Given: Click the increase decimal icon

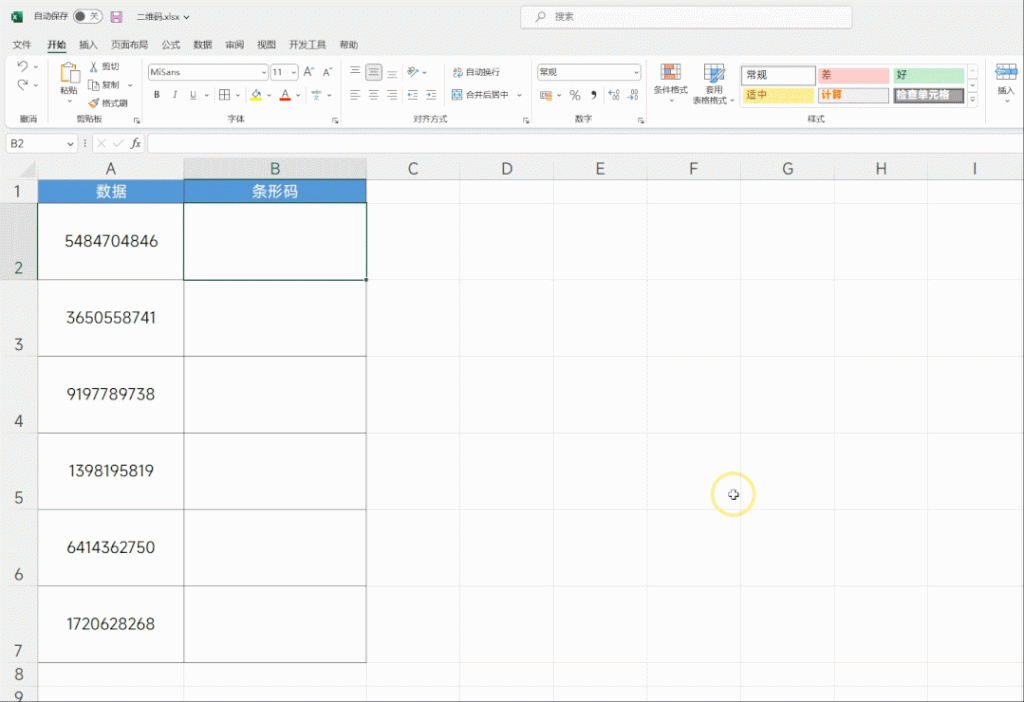Looking at the screenshot, I should point(614,95).
